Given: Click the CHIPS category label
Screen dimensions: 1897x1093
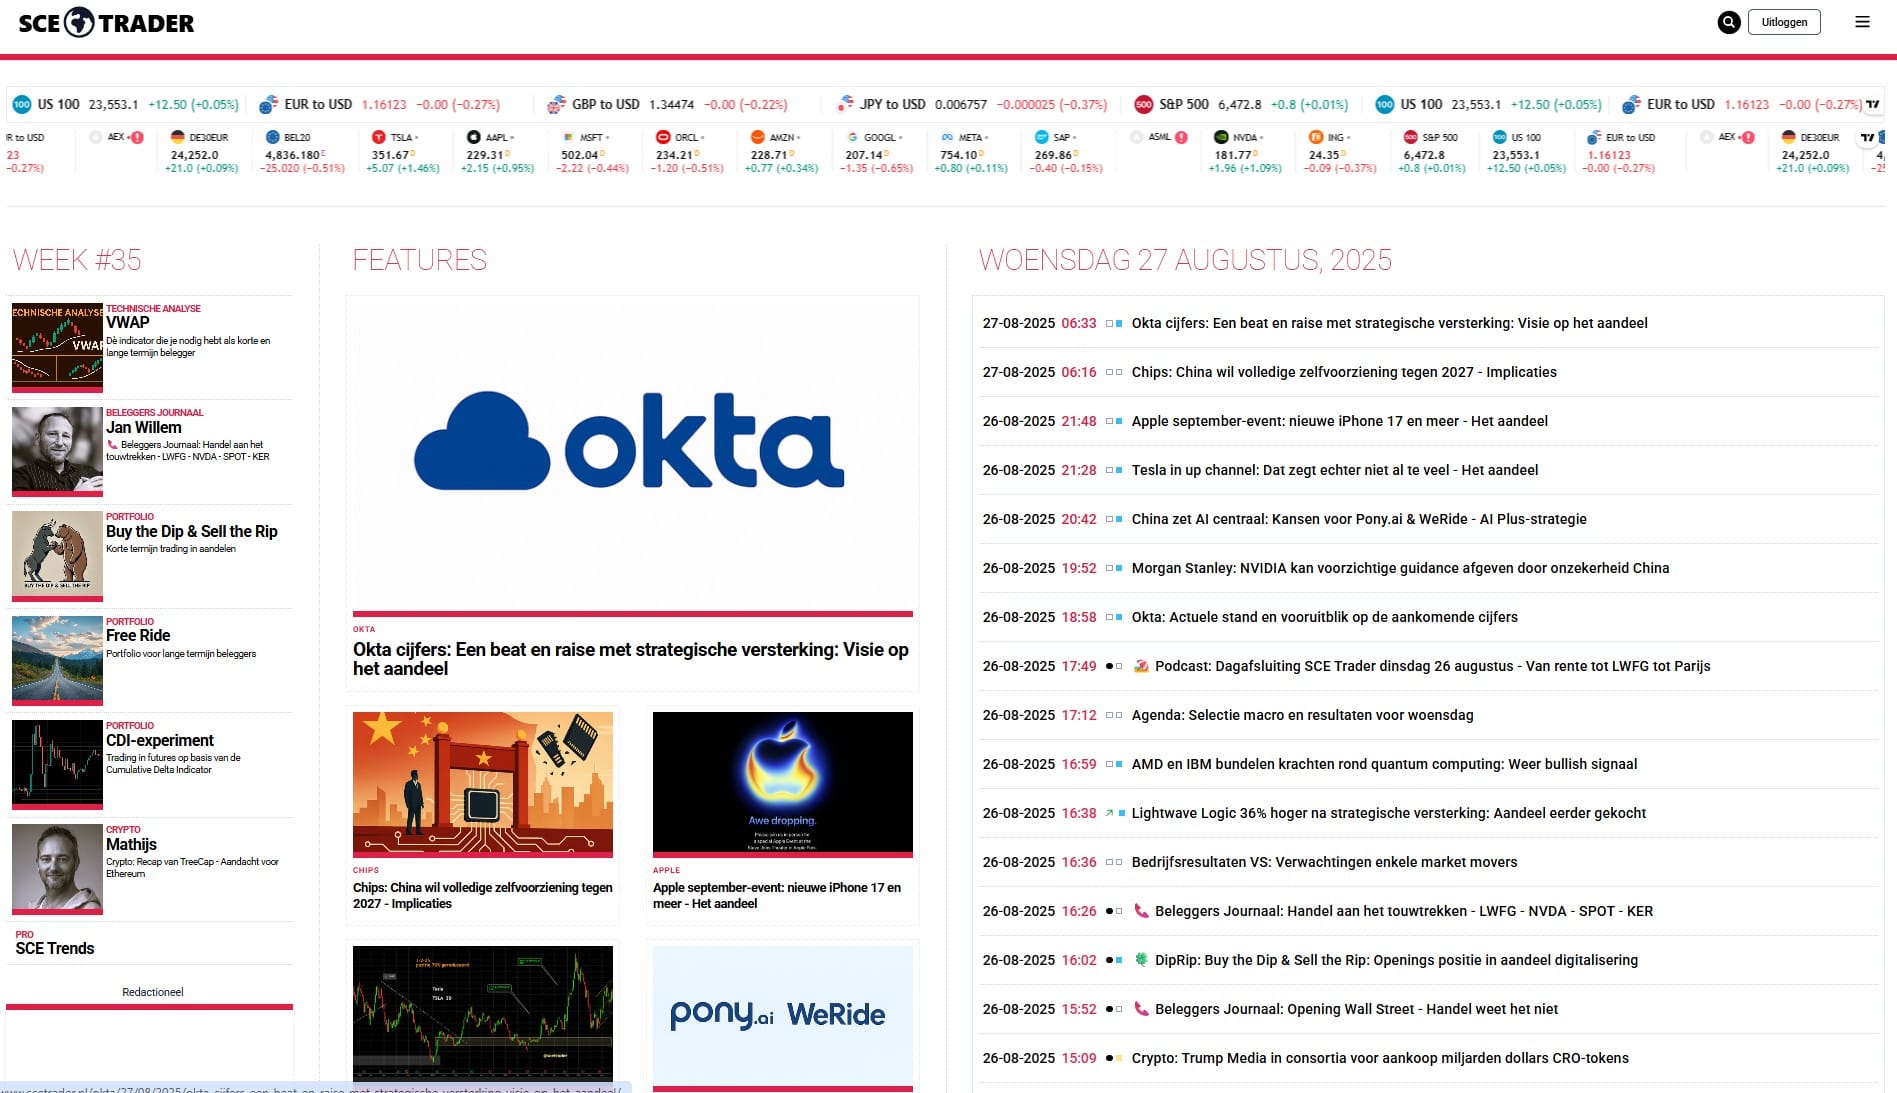Looking at the screenshot, I should pyautogui.click(x=366, y=870).
